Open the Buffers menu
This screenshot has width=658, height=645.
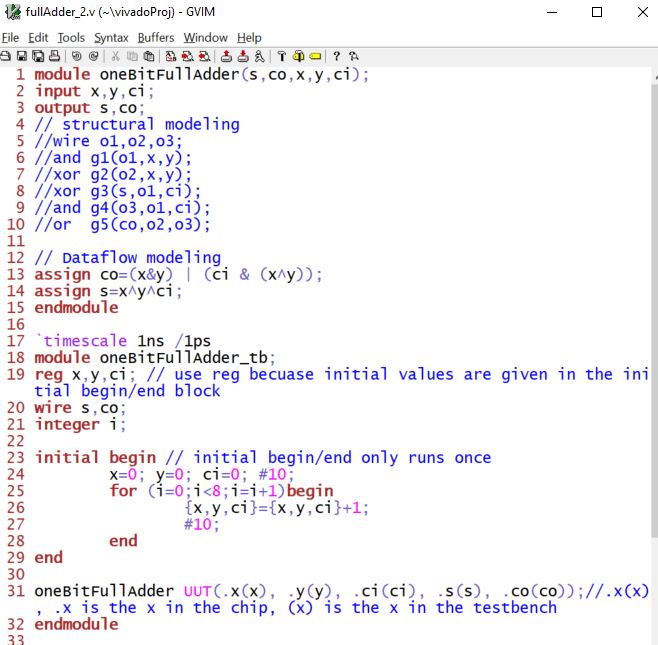[156, 37]
